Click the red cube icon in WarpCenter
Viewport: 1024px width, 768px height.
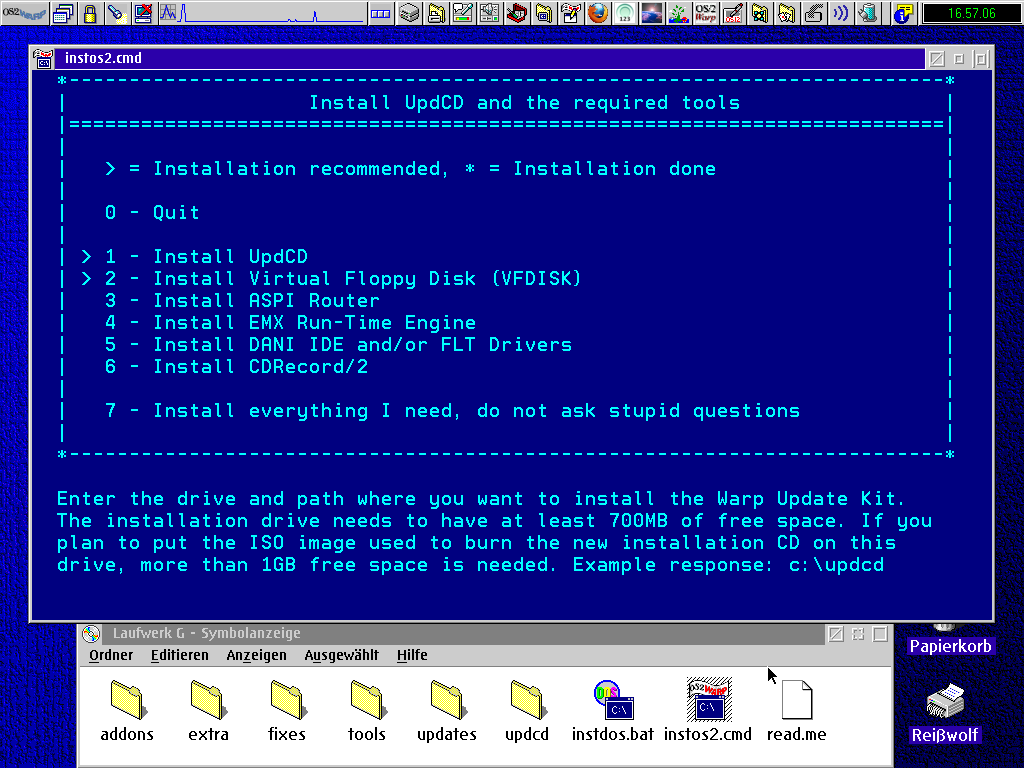(x=517, y=13)
